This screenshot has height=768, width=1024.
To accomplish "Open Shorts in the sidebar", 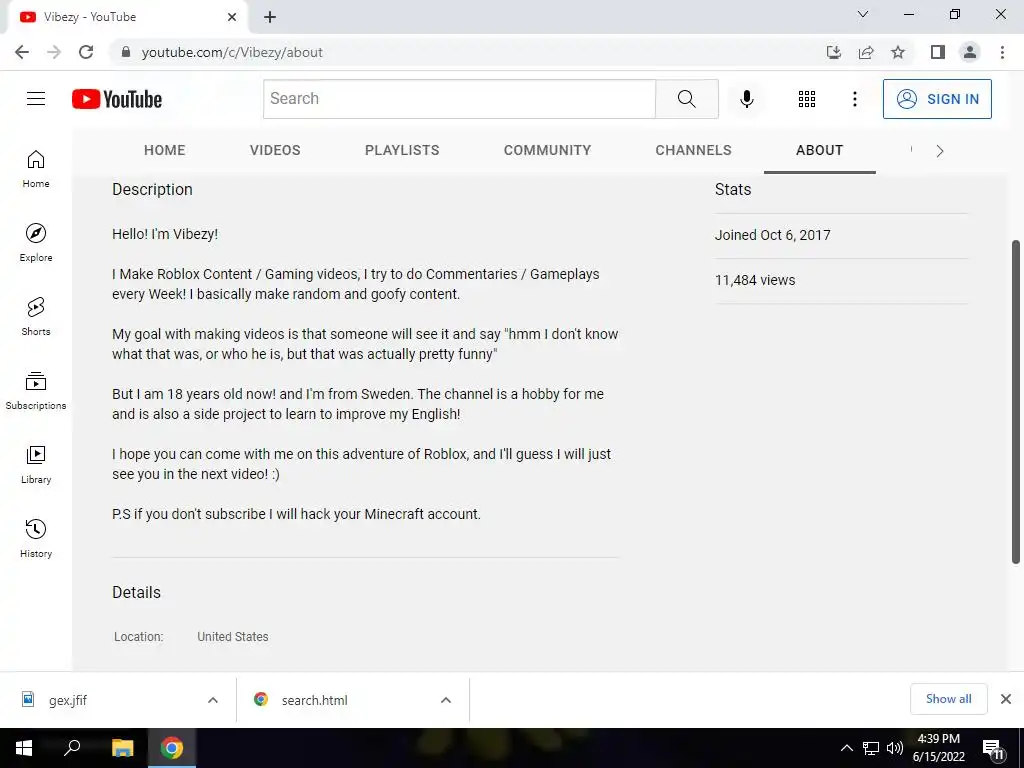I will coord(36,317).
